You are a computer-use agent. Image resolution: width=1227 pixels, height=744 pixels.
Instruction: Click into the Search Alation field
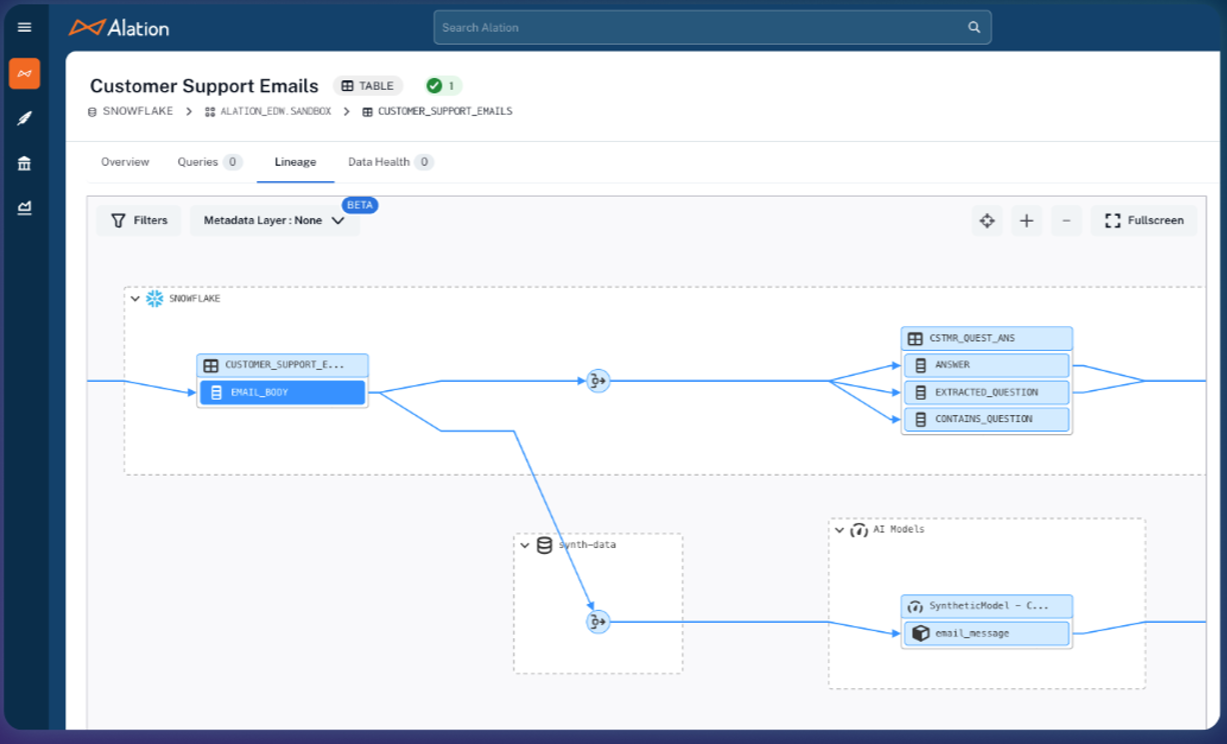pyautogui.click(x=712, y=28)
